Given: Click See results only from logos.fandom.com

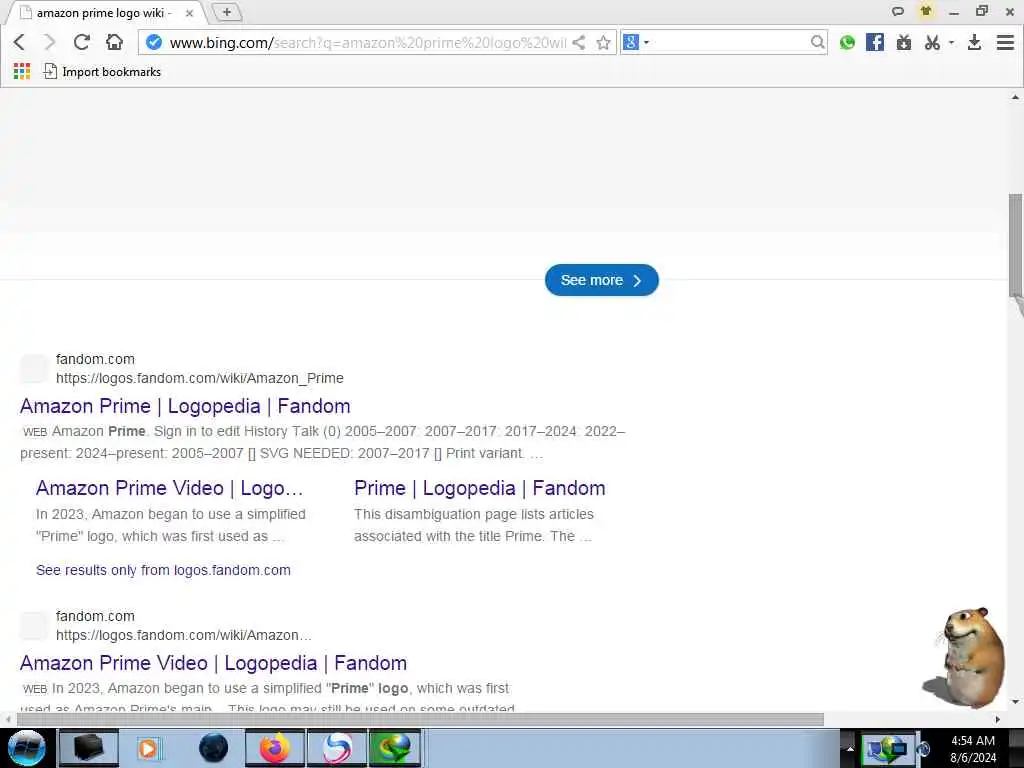Looking at the screenshot, I should click(163, 570).
